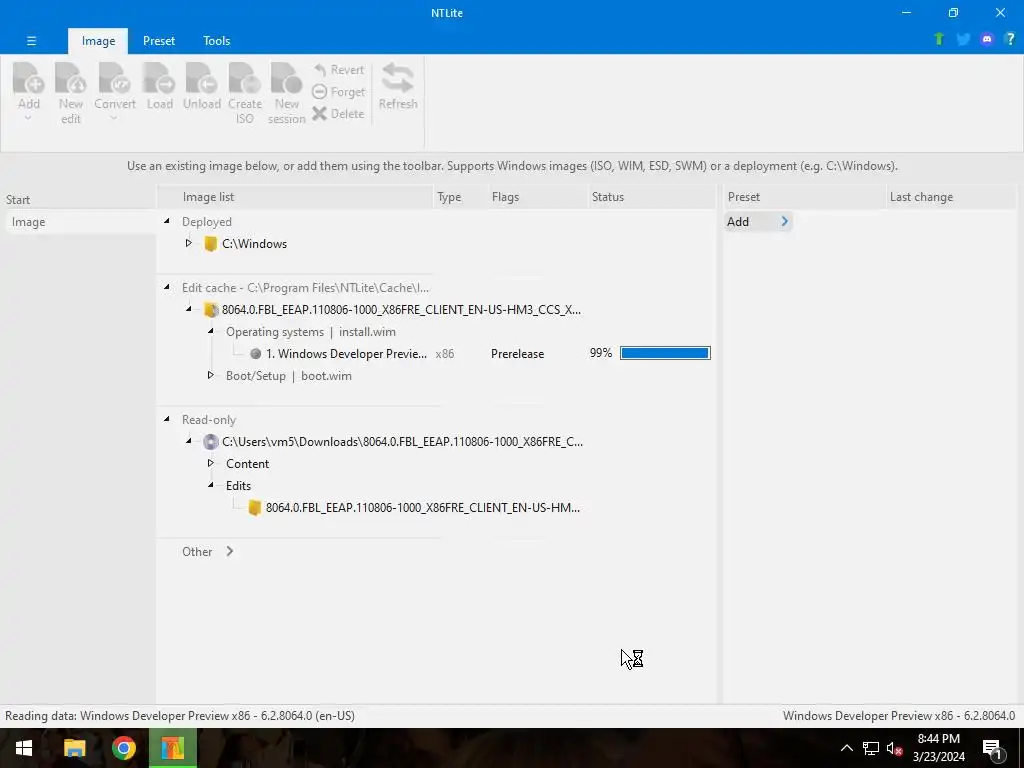Click the NTLite taskbar icon

172,748
